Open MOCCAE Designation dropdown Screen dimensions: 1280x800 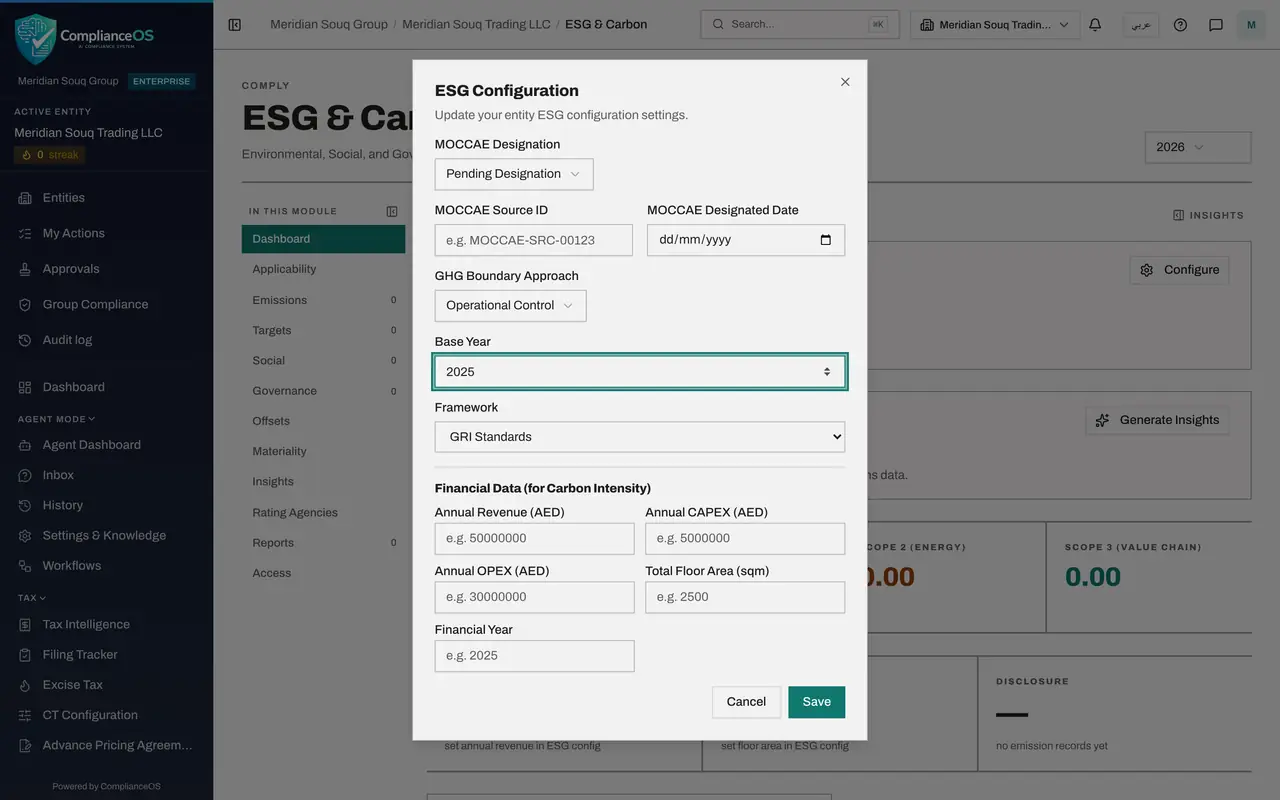[x=514, y=174]
